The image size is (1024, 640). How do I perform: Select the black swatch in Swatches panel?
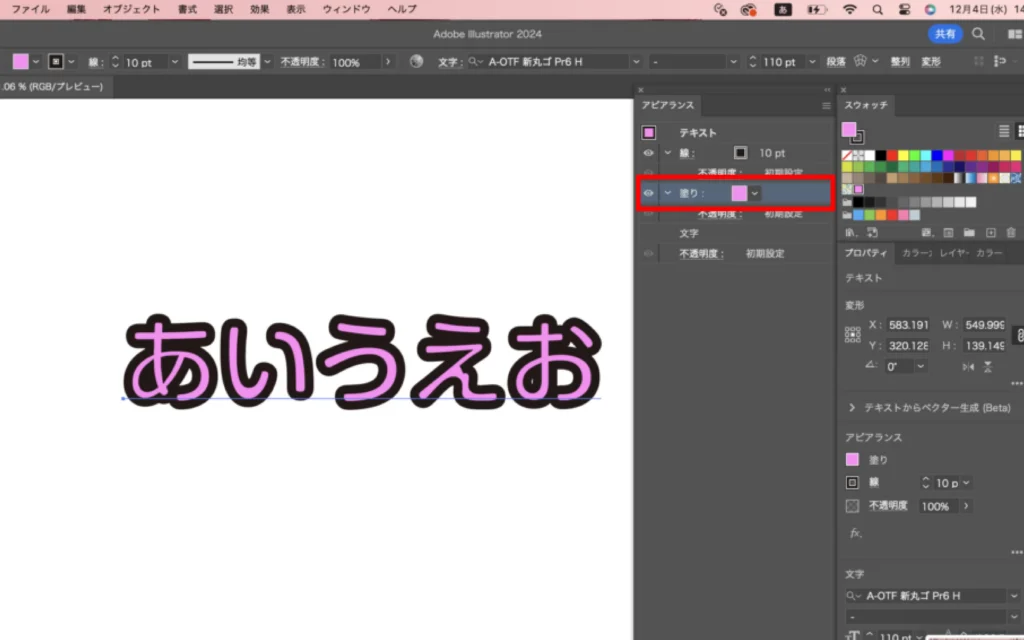881,156
